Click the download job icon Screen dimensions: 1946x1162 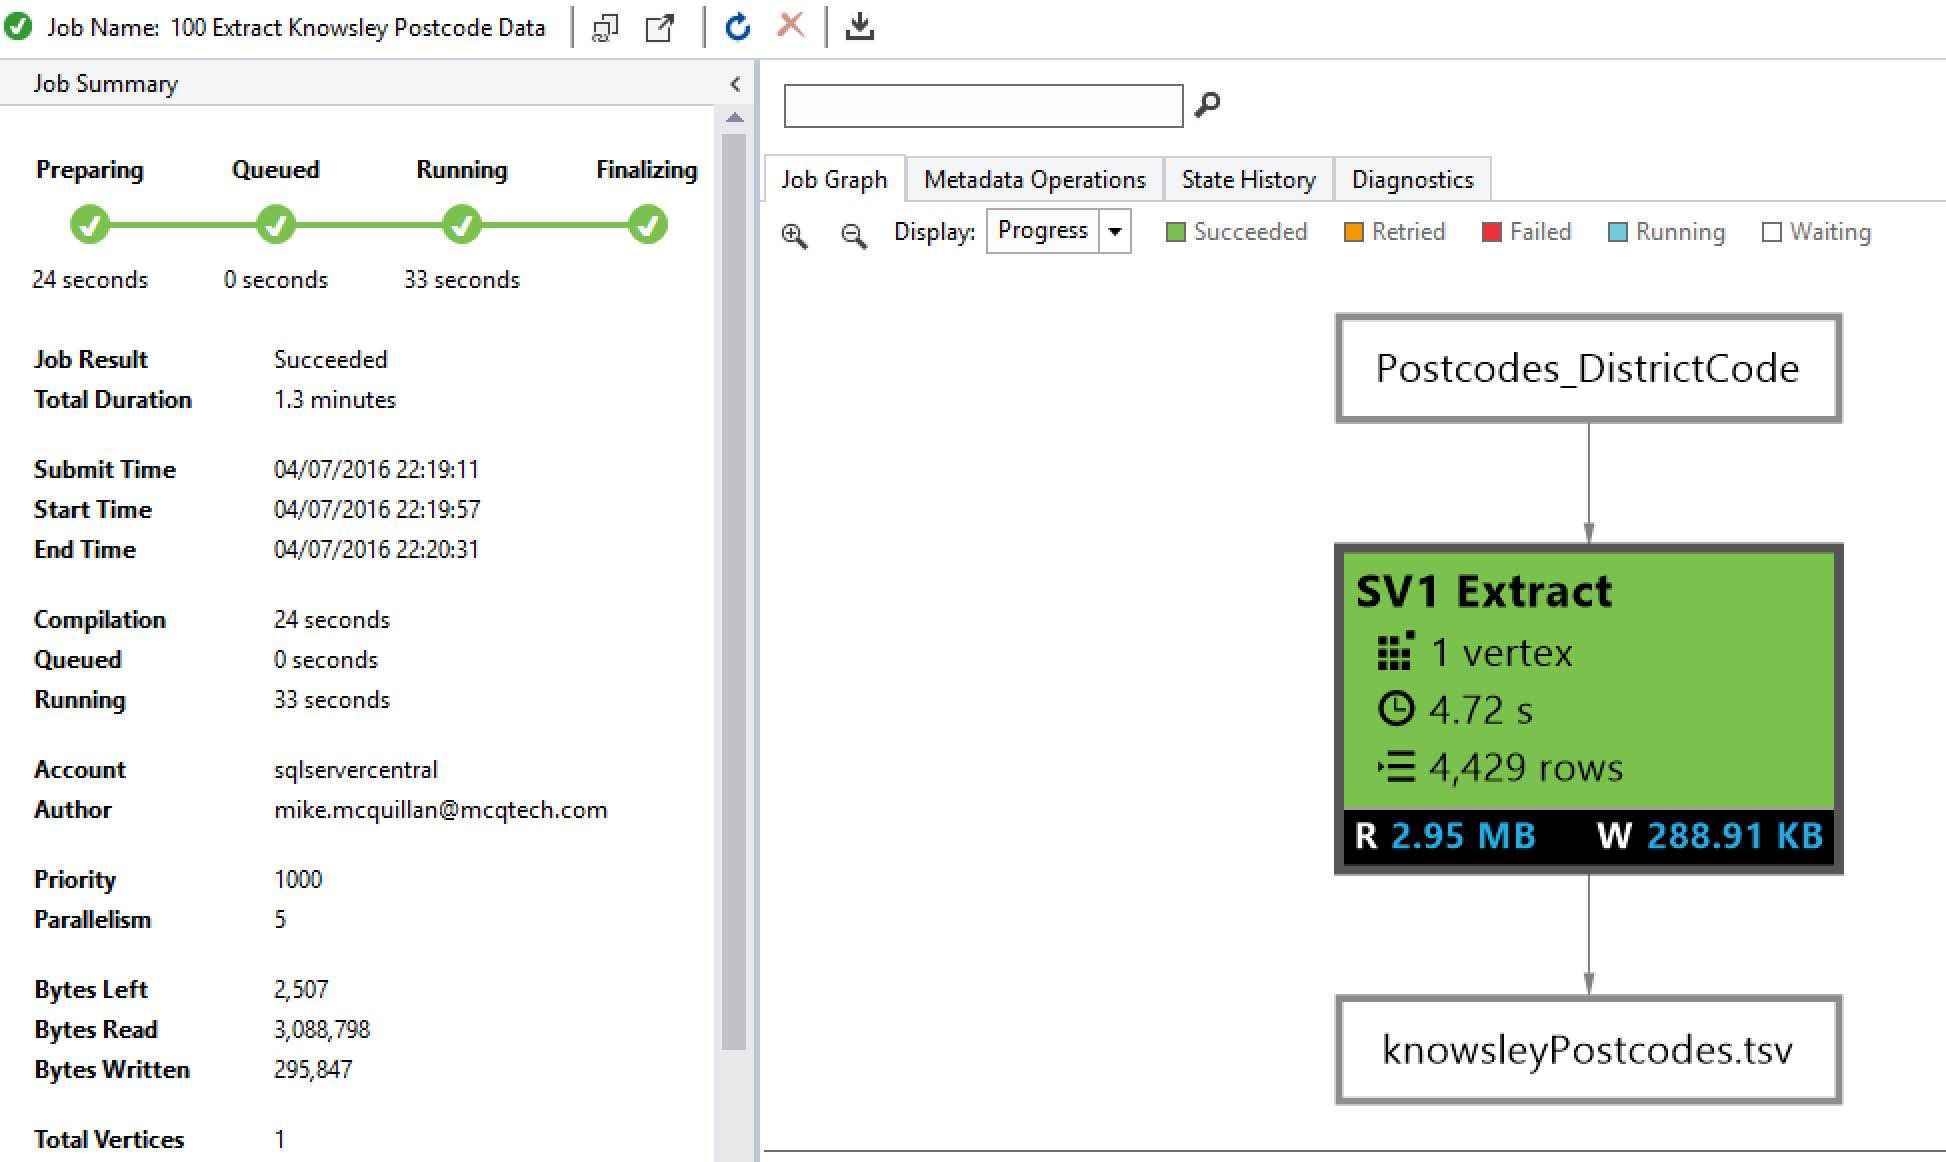[859, 27]
